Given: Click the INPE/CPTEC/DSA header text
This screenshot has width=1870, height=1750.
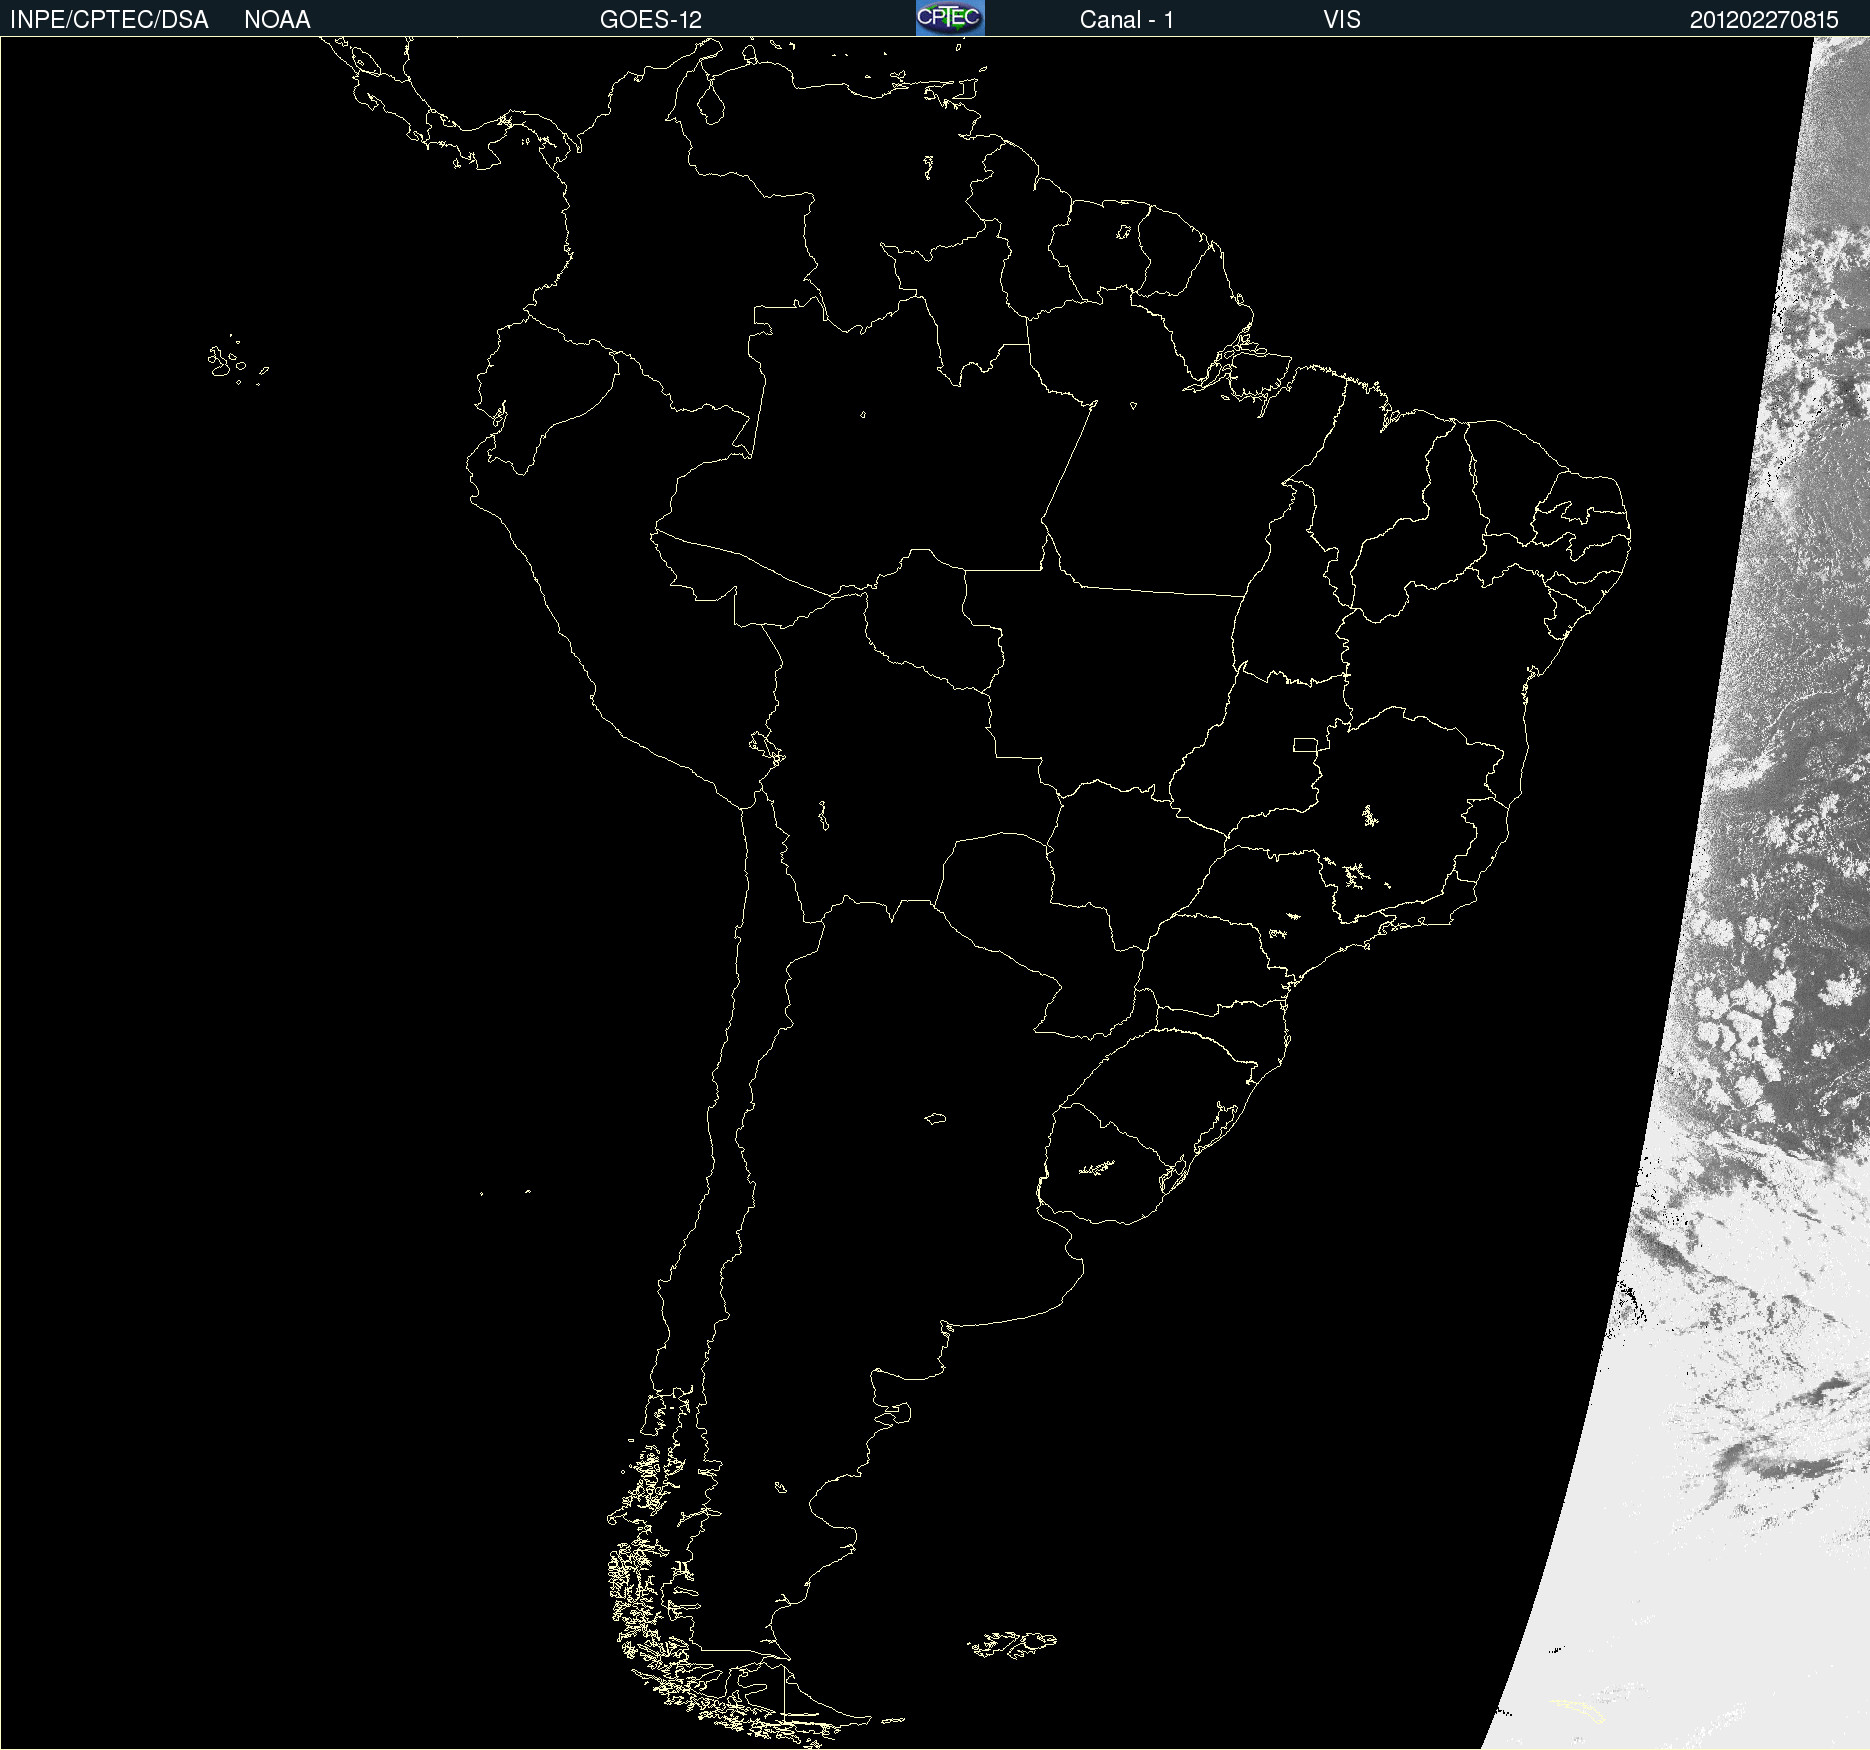Looking at the screenshot, I should click(109, 20).
